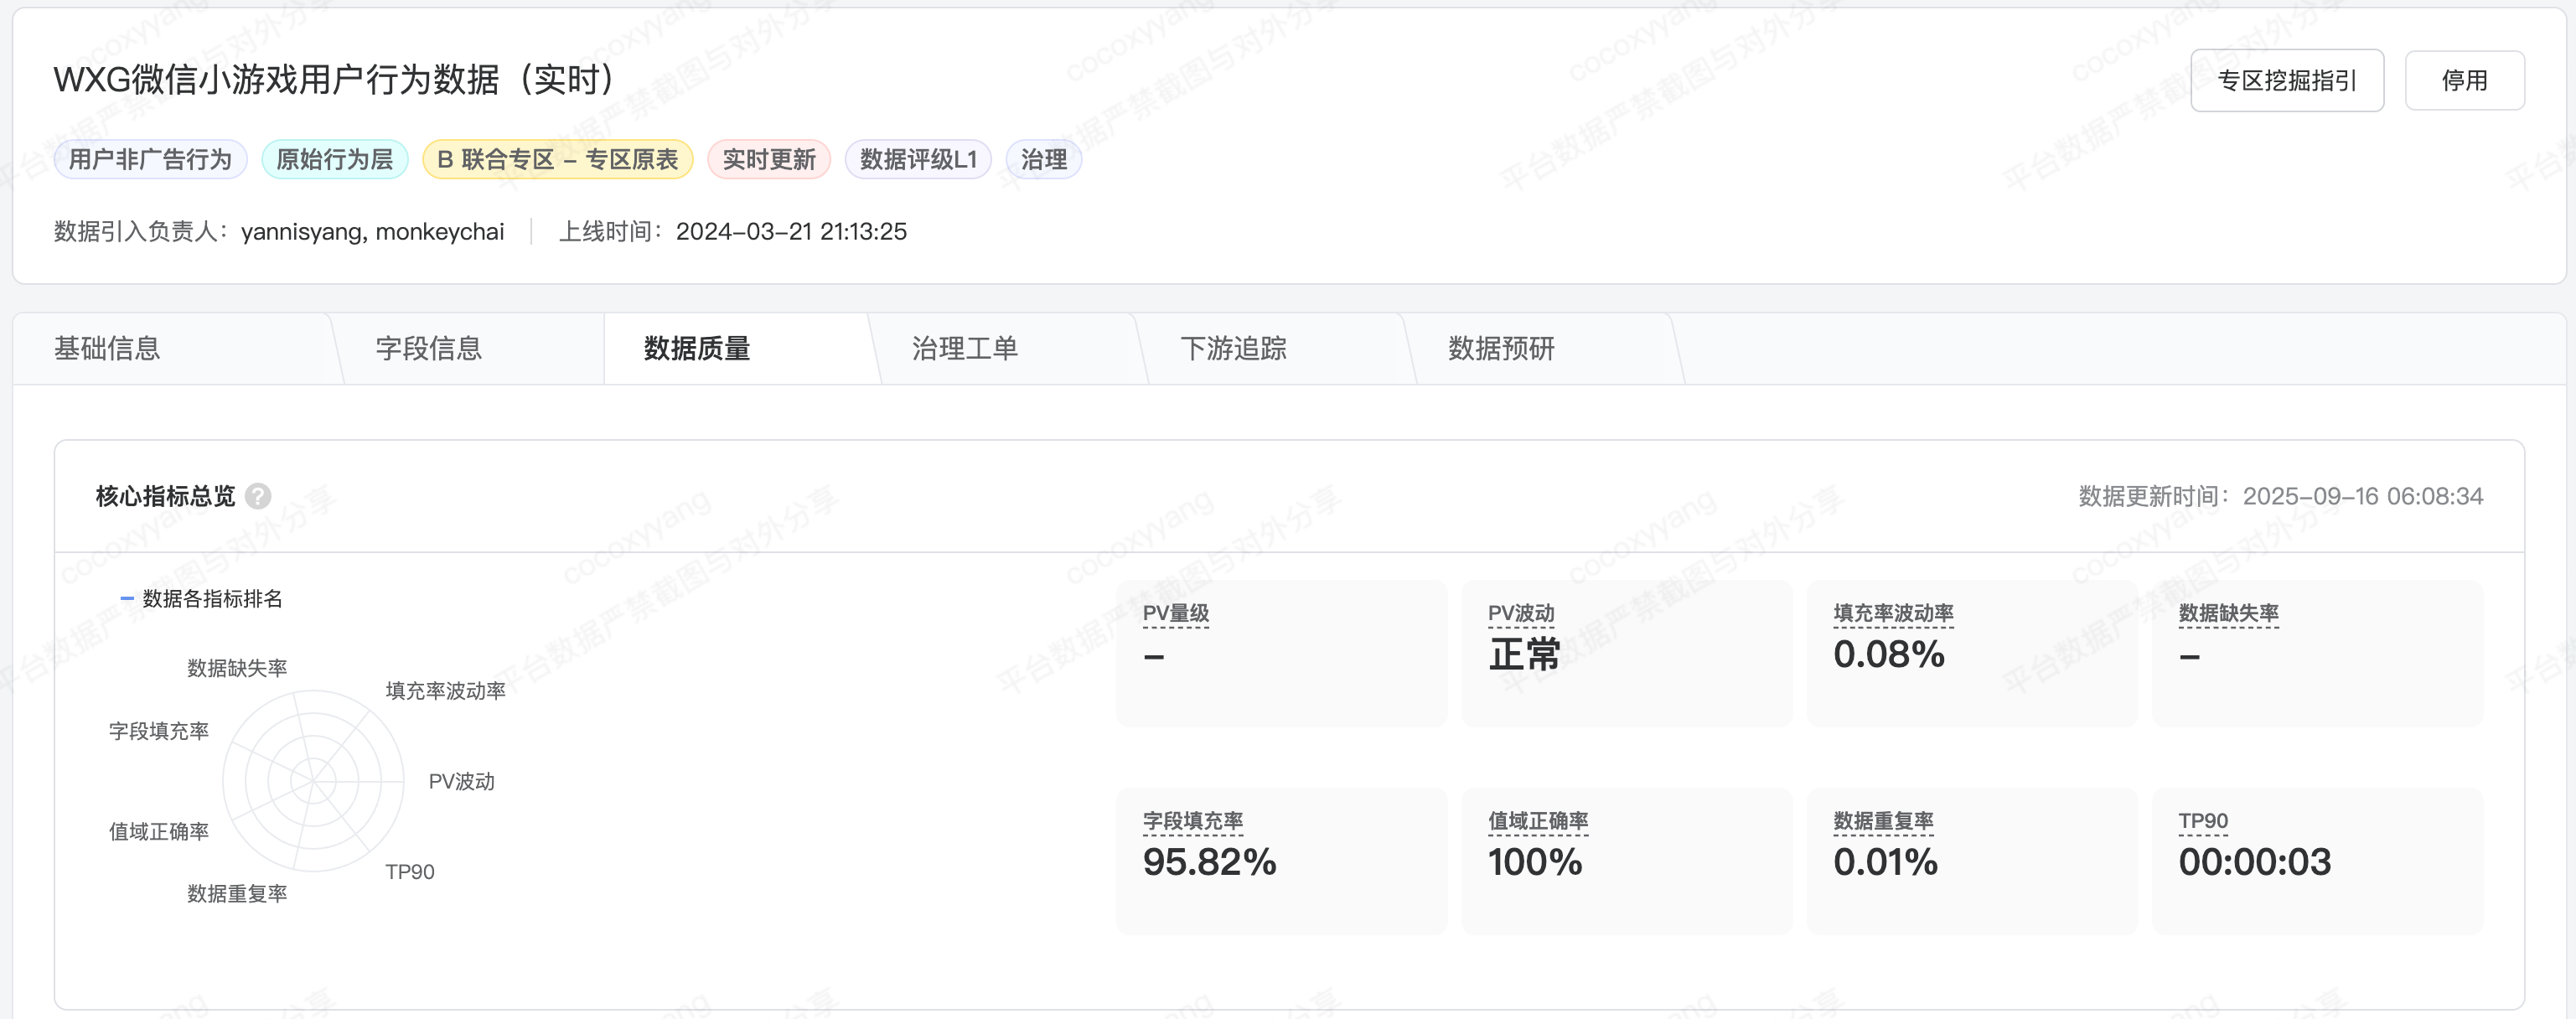Click the help icon beside 核心指标总览

coord(258,496)
